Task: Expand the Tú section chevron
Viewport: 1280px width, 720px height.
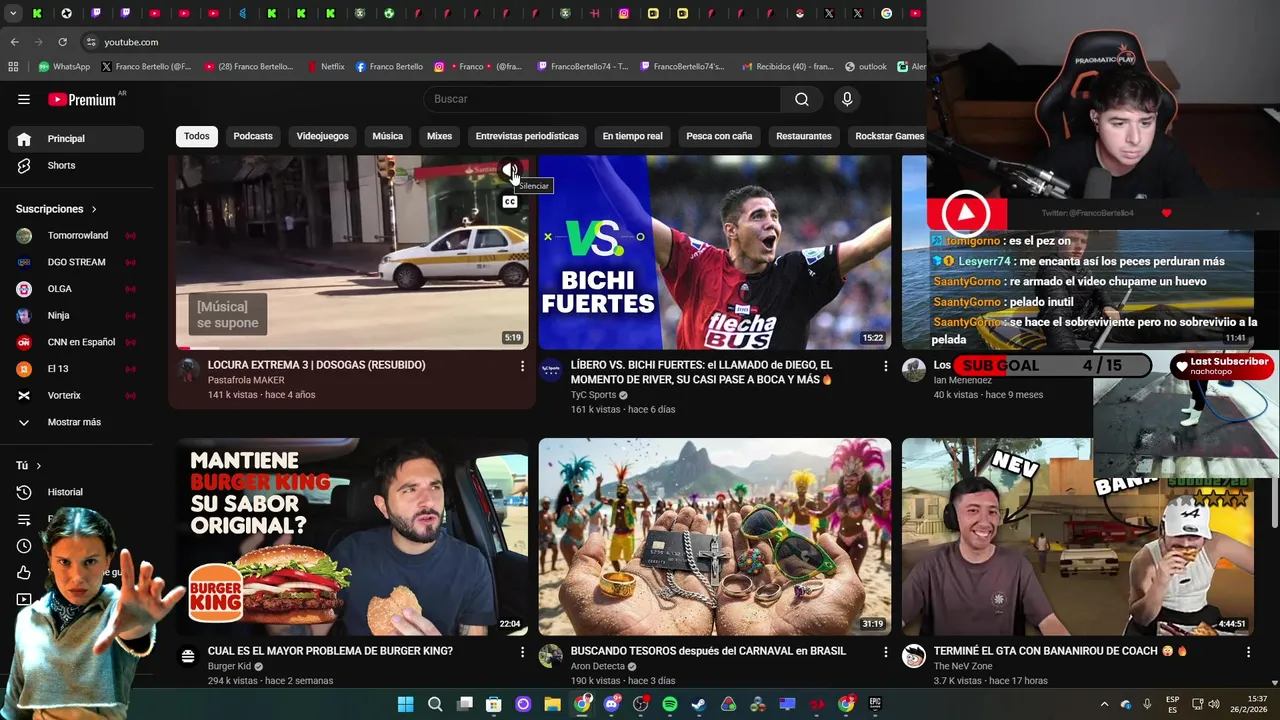Action: 39,466
